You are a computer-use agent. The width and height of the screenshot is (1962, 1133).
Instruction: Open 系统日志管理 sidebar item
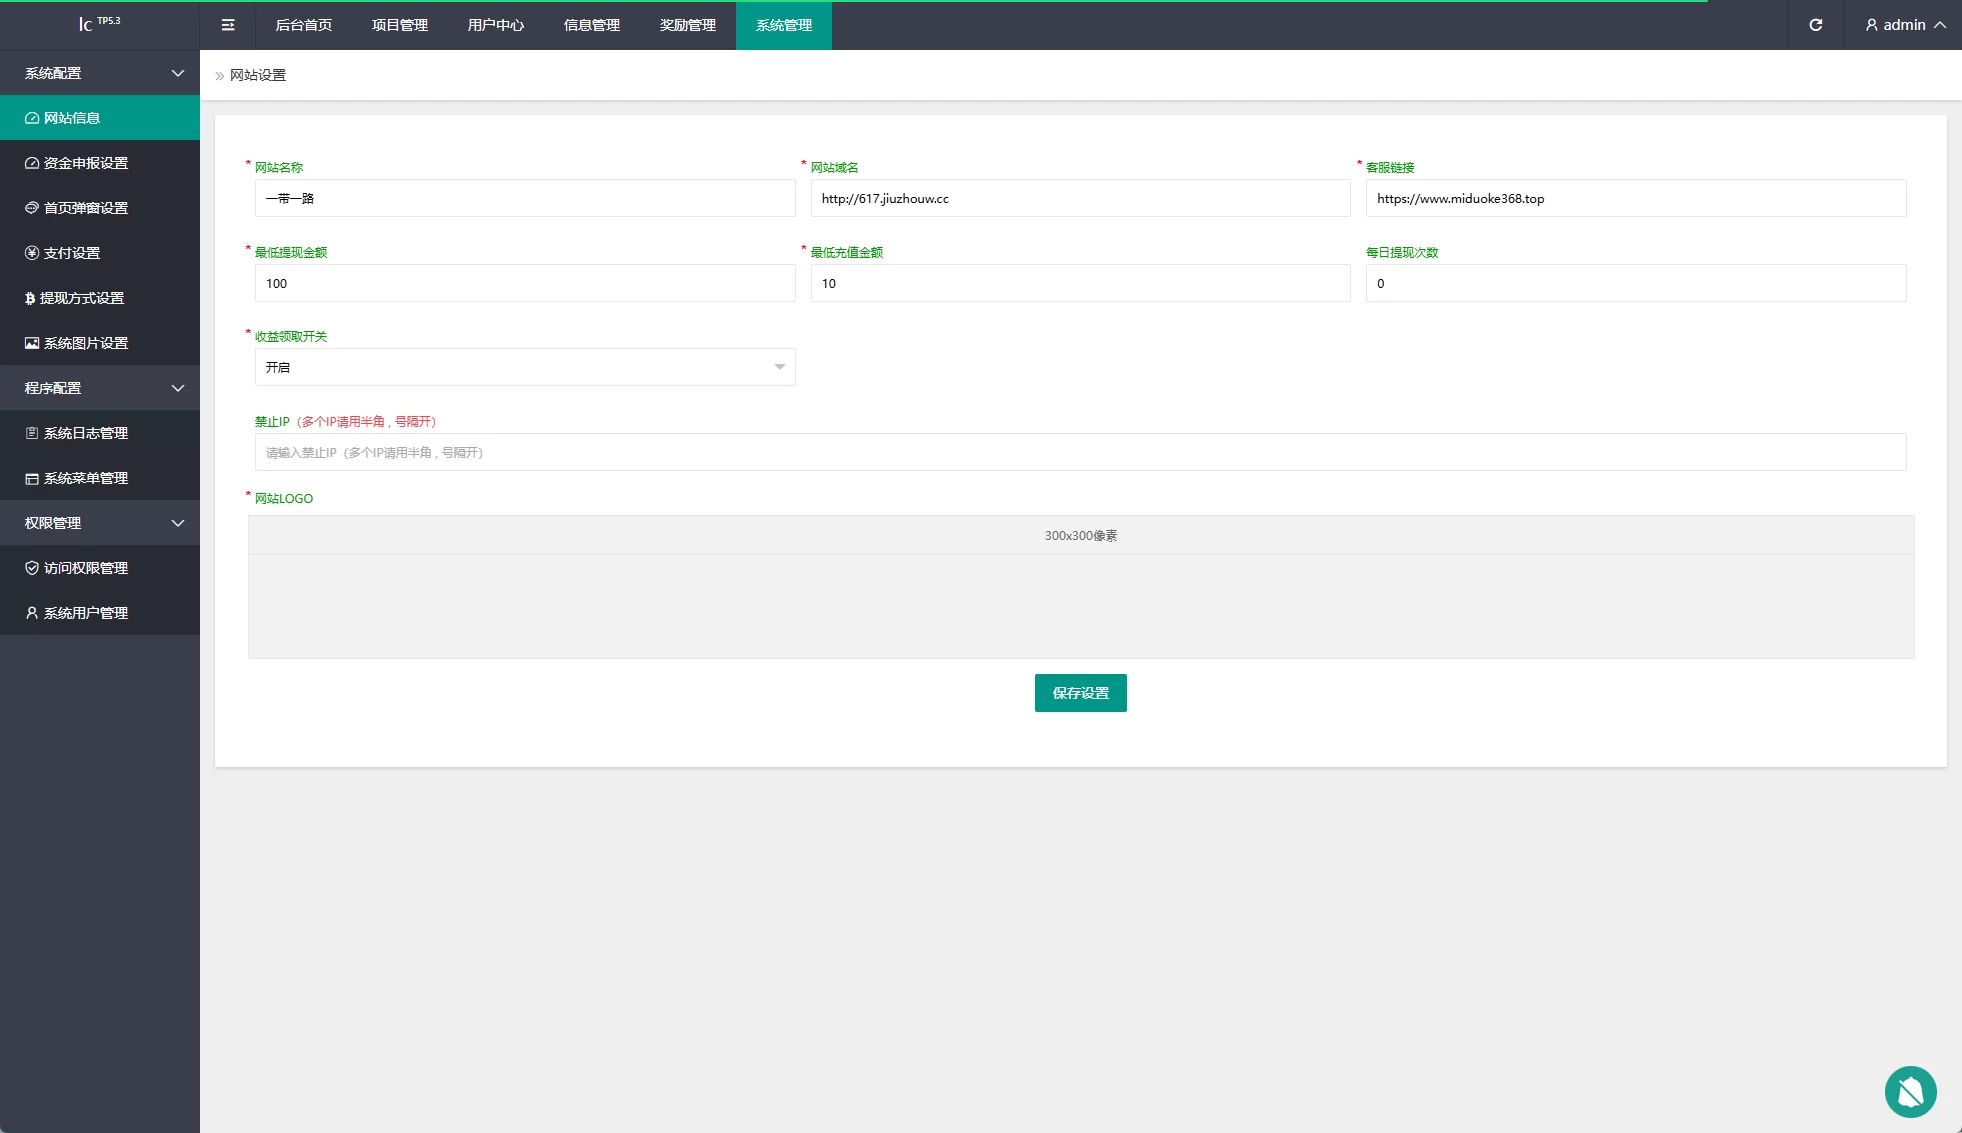pos(86,433)
